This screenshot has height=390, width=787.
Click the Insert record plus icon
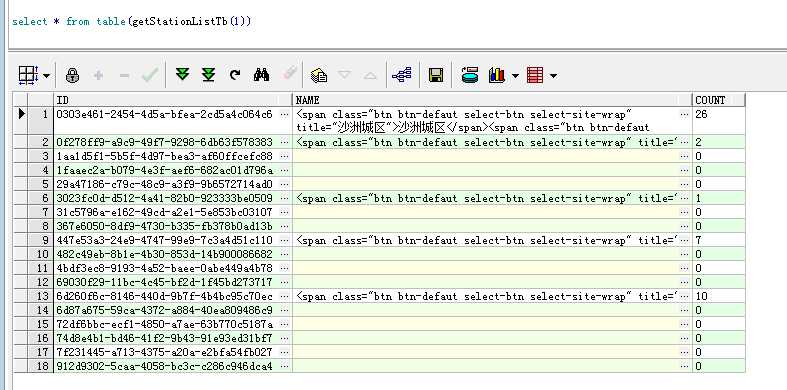click(98, 75)
